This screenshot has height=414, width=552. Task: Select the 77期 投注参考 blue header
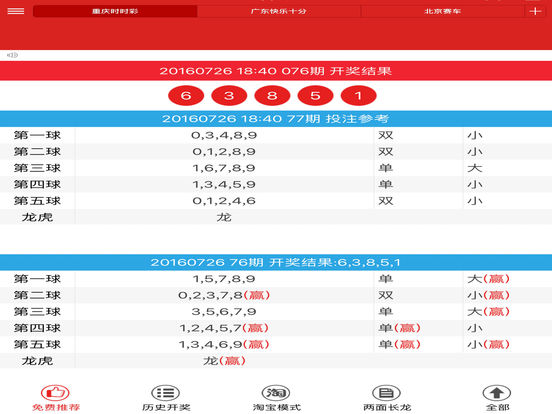coord(276,119)
